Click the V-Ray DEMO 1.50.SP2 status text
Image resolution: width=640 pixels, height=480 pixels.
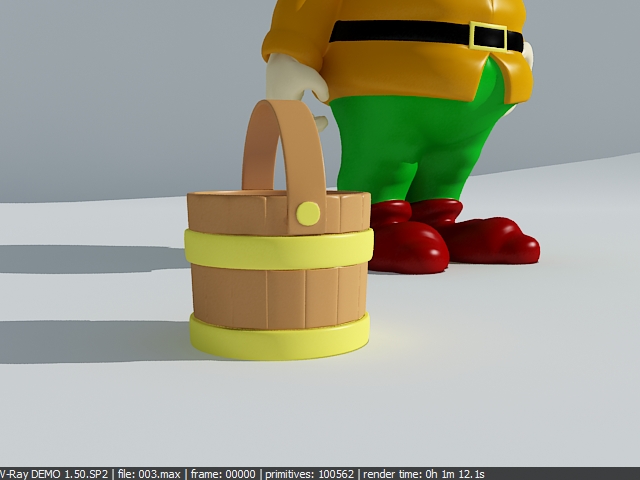(x=54, y=474)
